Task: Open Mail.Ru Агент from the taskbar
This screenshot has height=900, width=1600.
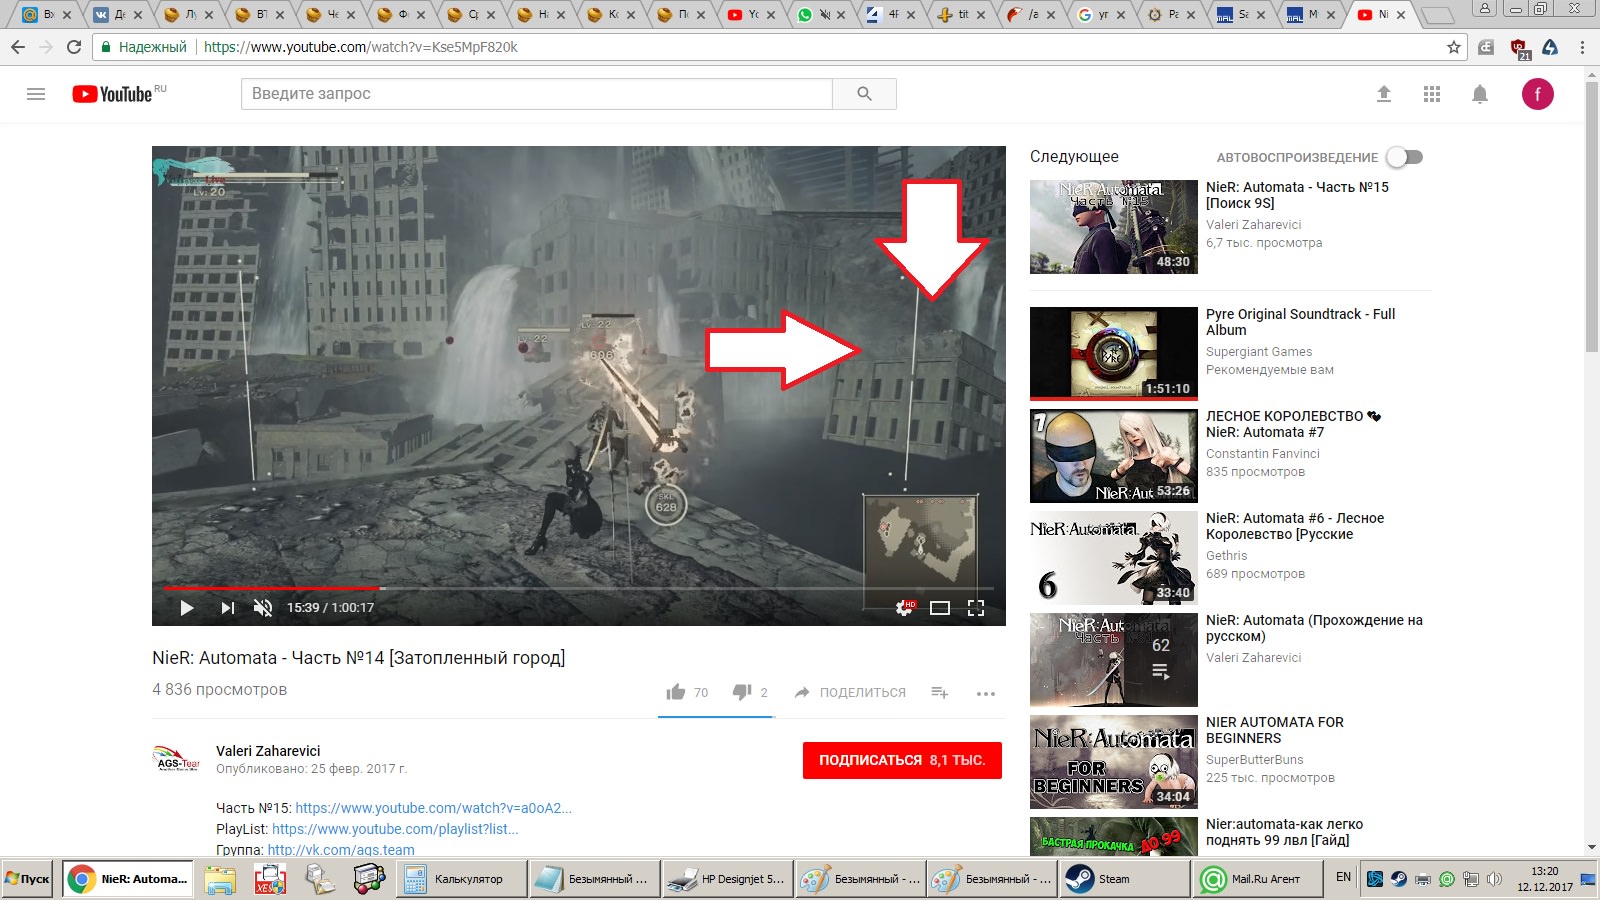Action: (x=1257, y=879)
